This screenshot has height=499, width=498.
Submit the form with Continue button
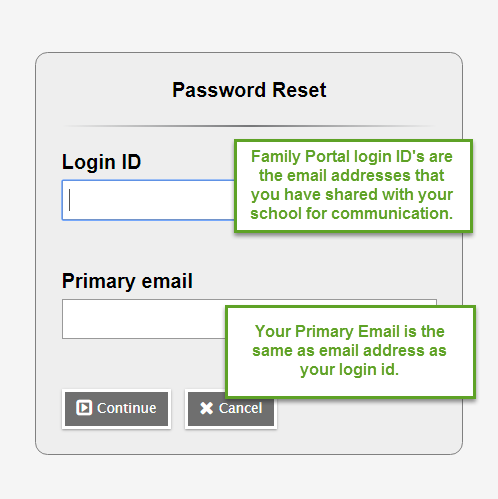(x=116, y=409)
